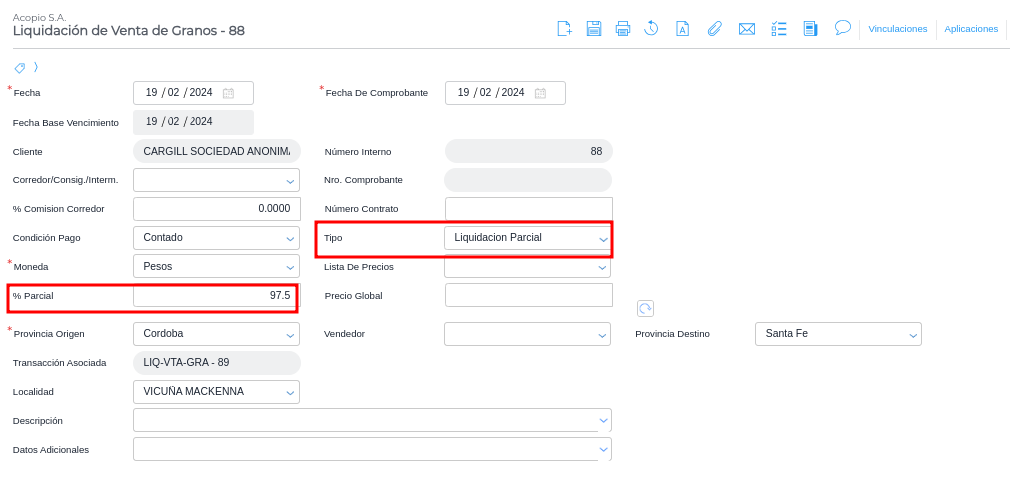
Task: Click into the % Parcial field
Action: pos(214,296)
